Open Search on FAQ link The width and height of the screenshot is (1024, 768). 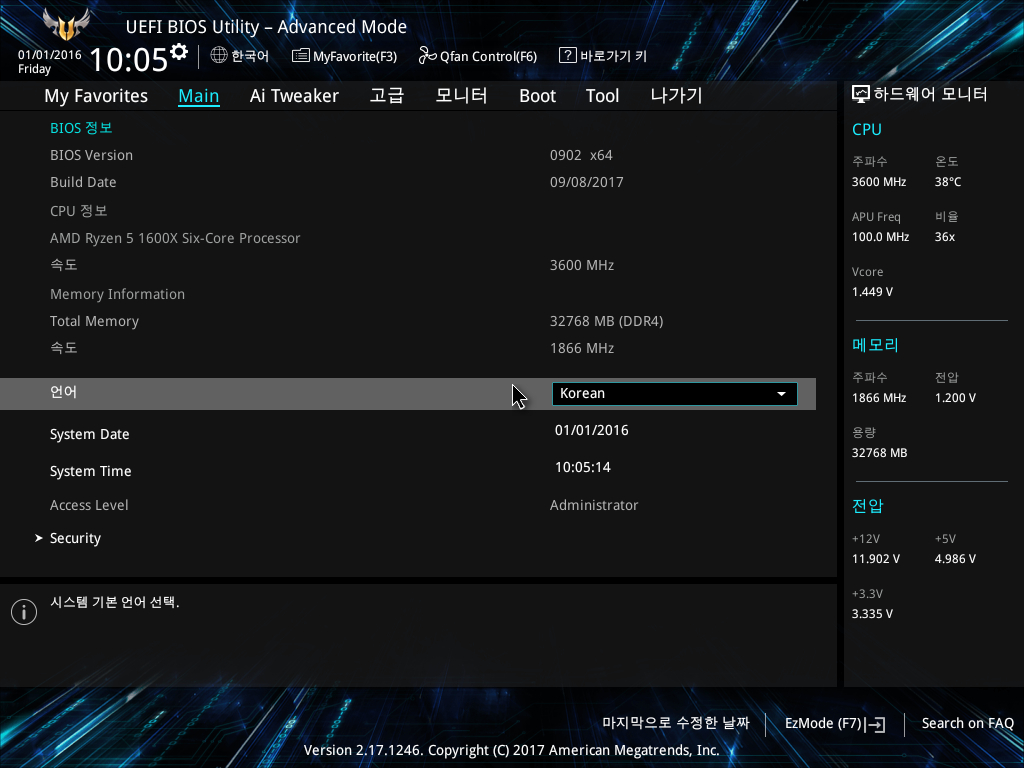pos(967,724)
